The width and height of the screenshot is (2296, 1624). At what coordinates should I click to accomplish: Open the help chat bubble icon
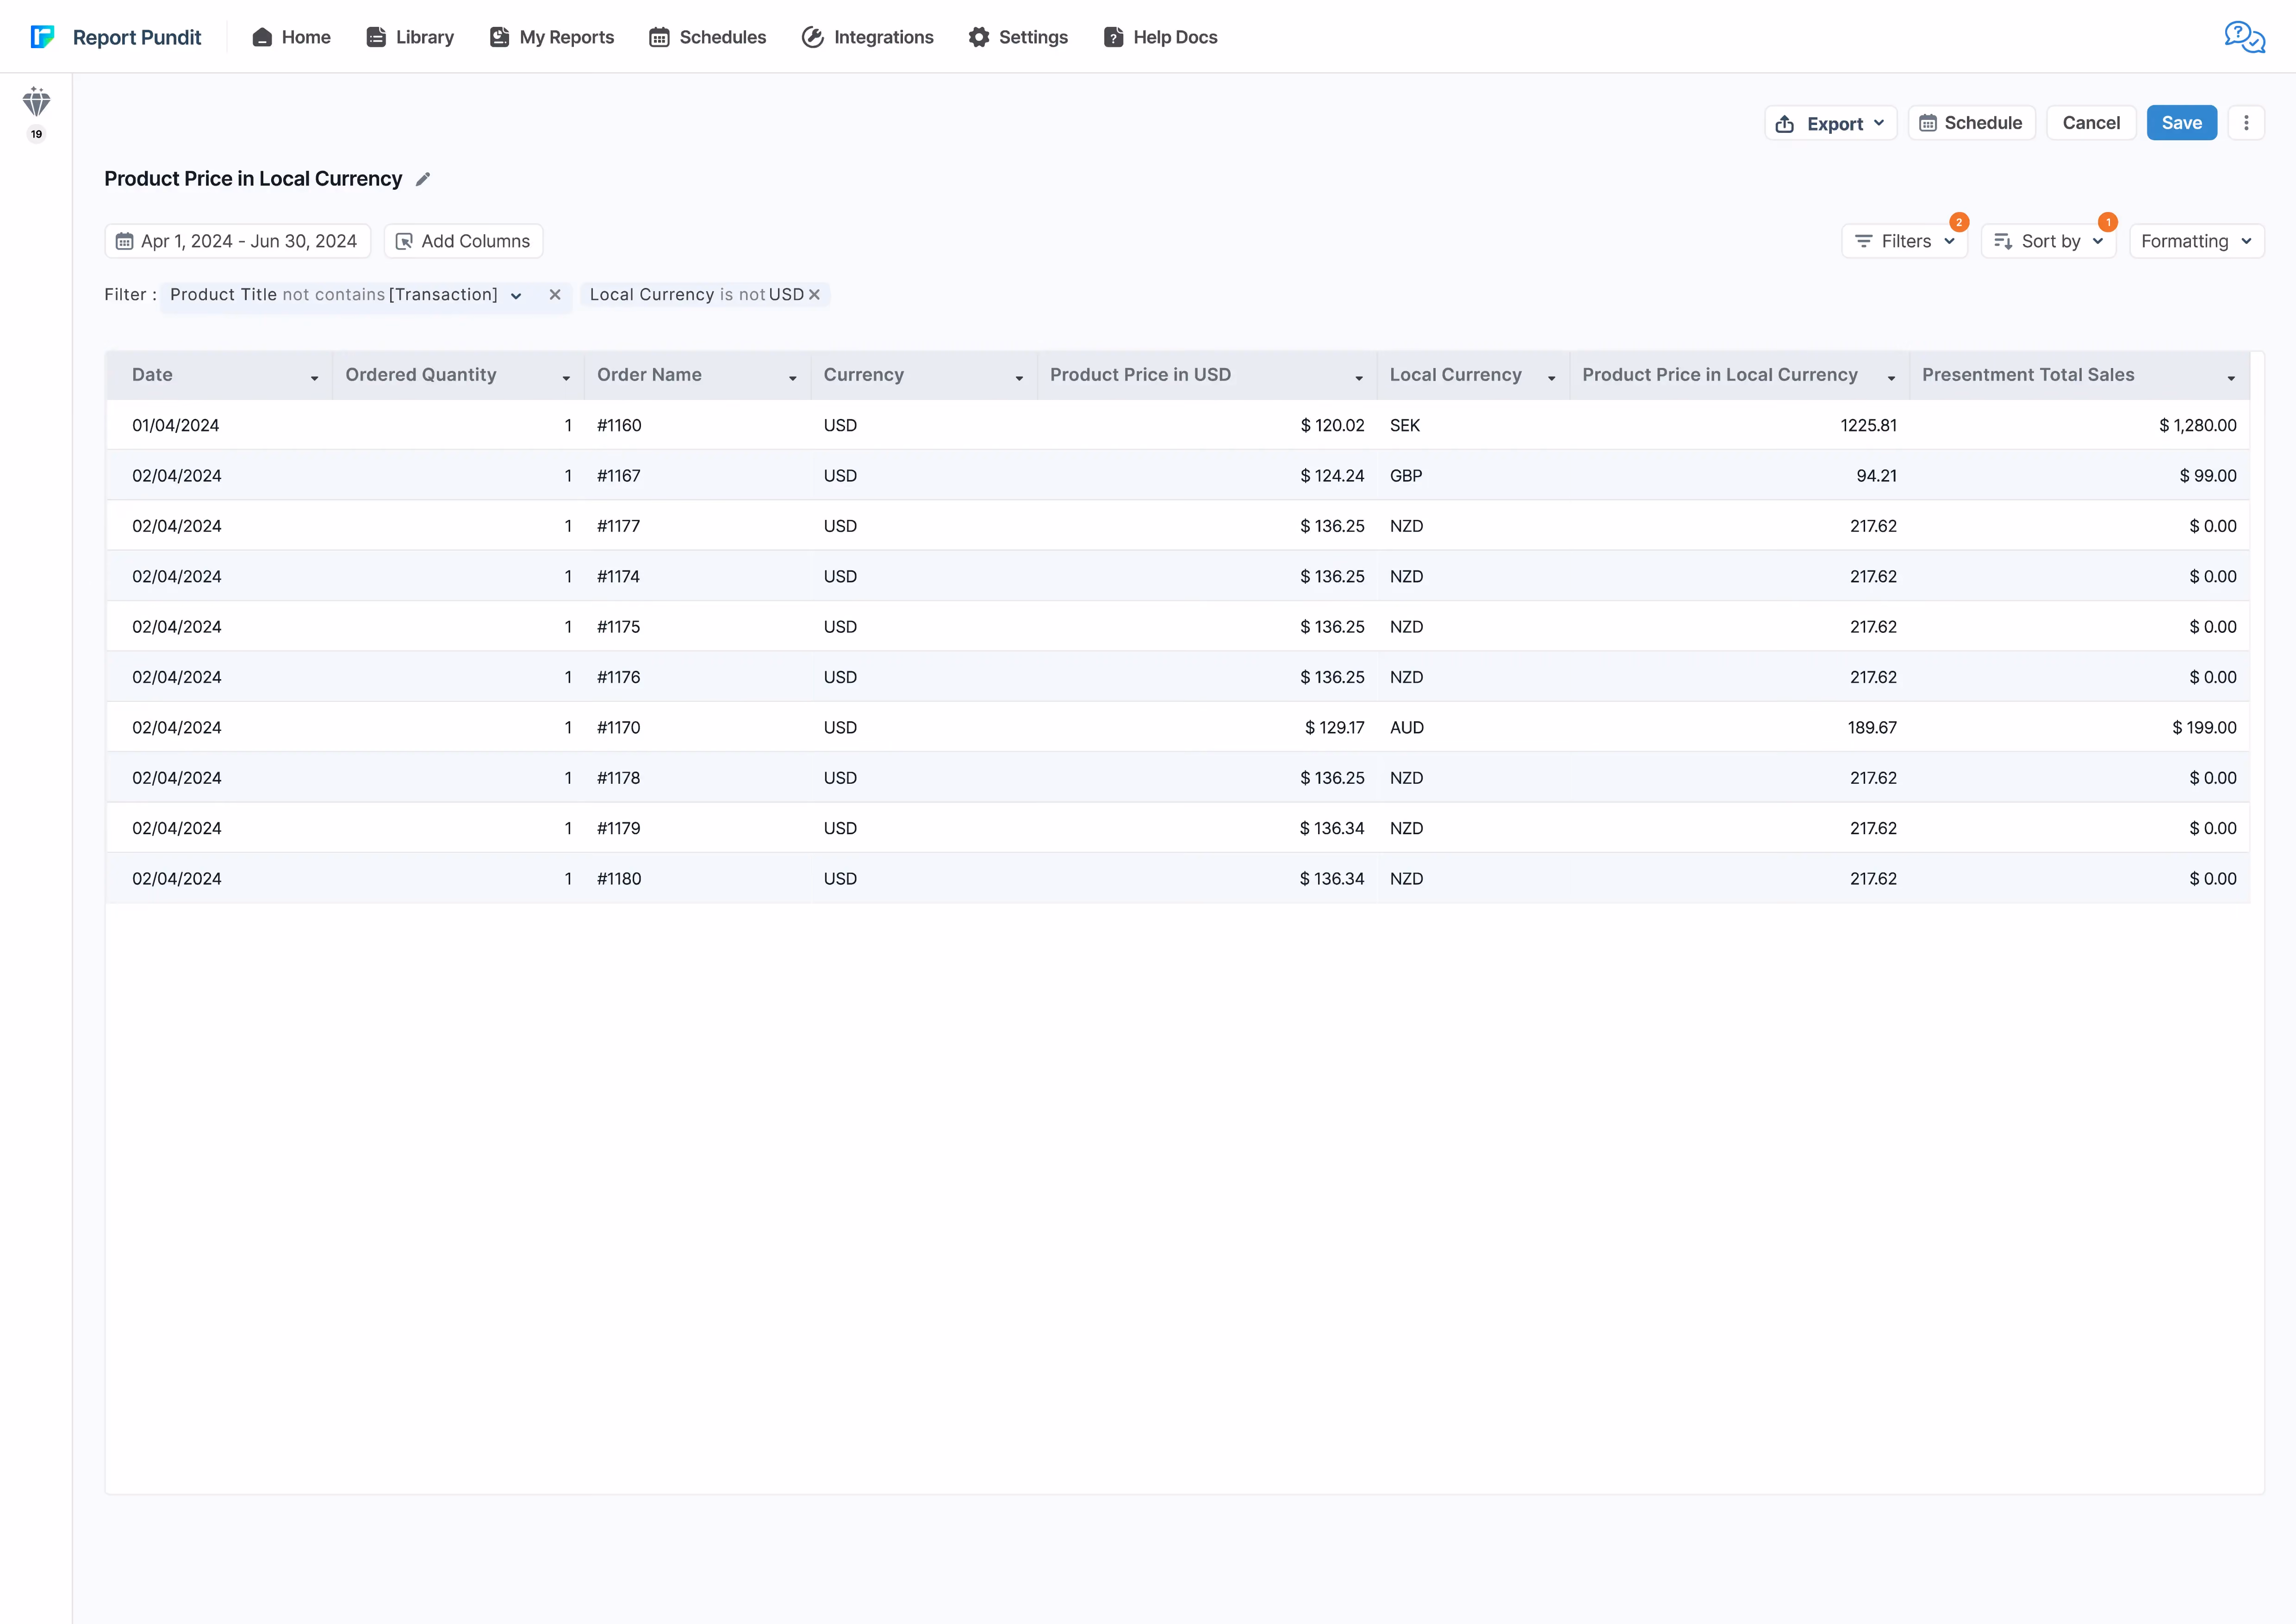(x=2244, y=37)
